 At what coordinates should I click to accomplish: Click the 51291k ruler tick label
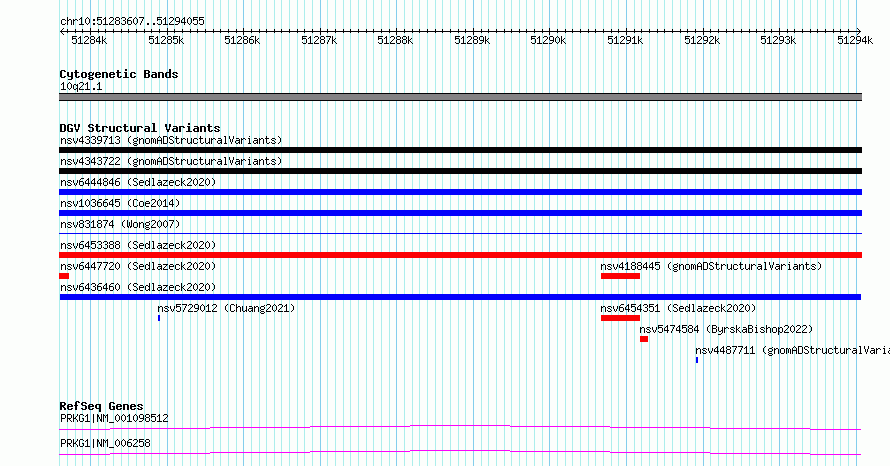(625, 40)
